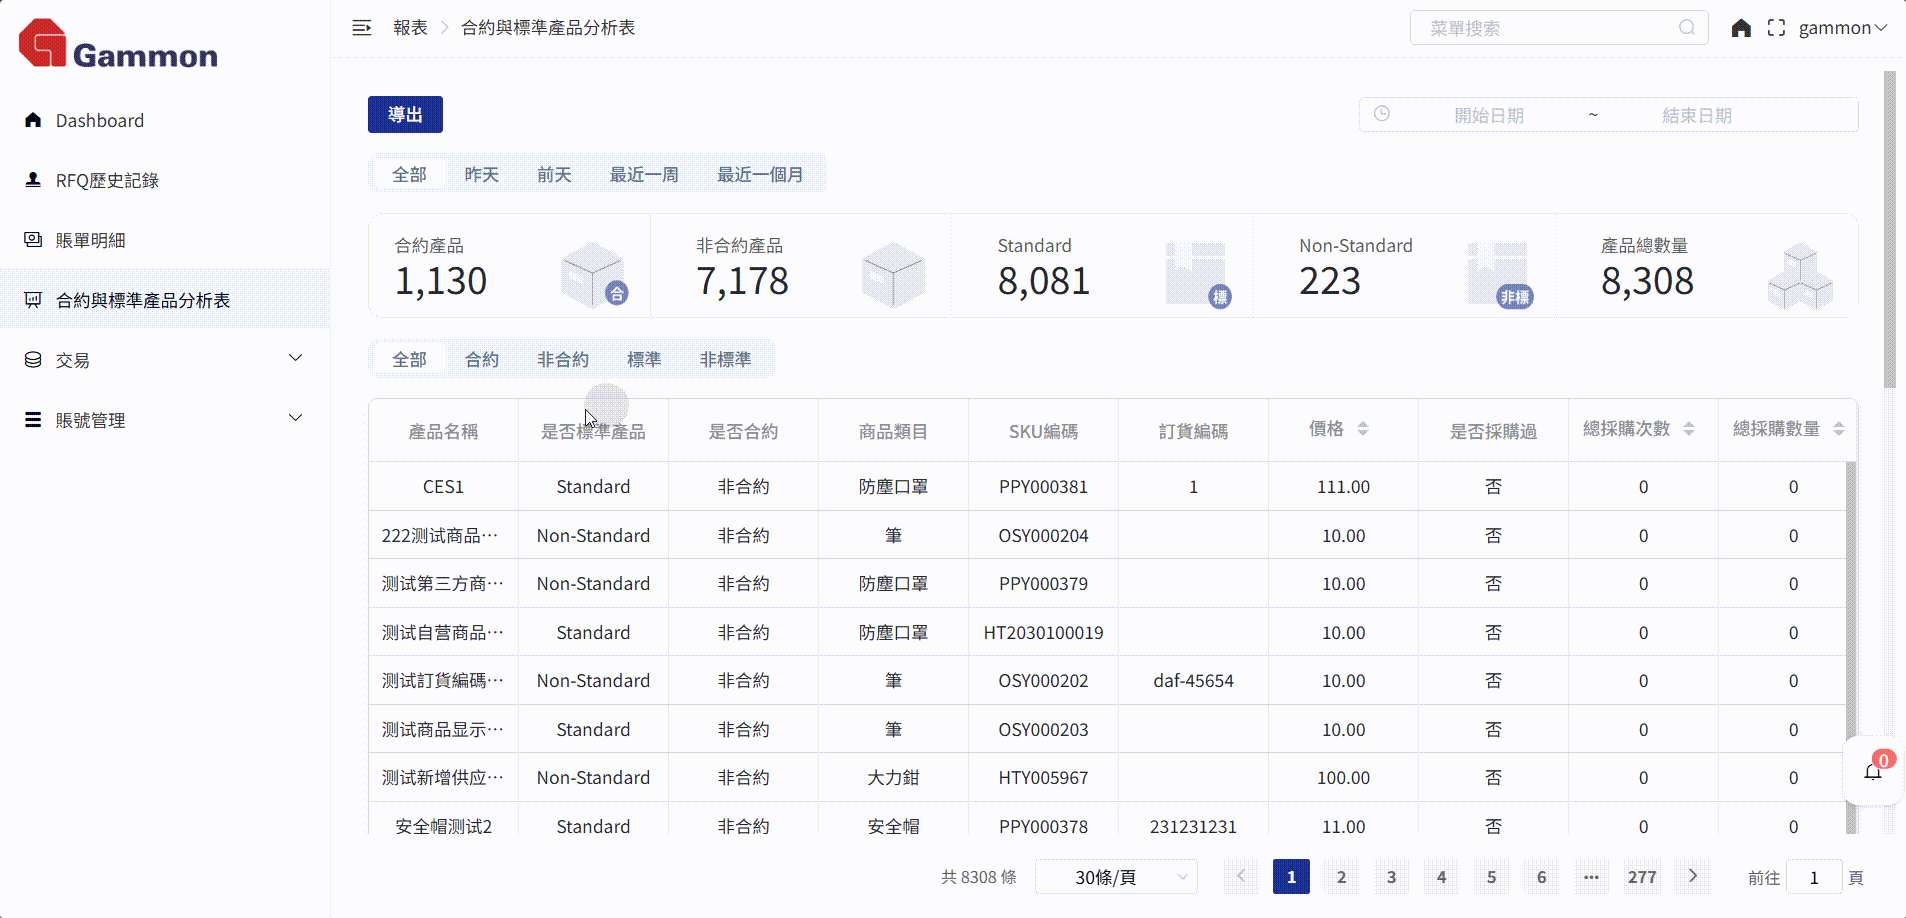Open the notification bell
Viewport: 1906px width, 918px height.
coord(1873,771)
